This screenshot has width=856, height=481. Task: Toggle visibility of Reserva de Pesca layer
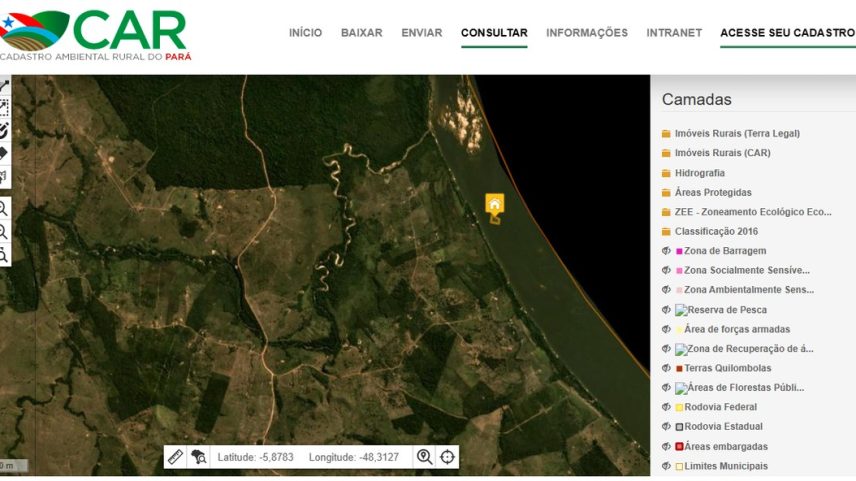point(666,310)
